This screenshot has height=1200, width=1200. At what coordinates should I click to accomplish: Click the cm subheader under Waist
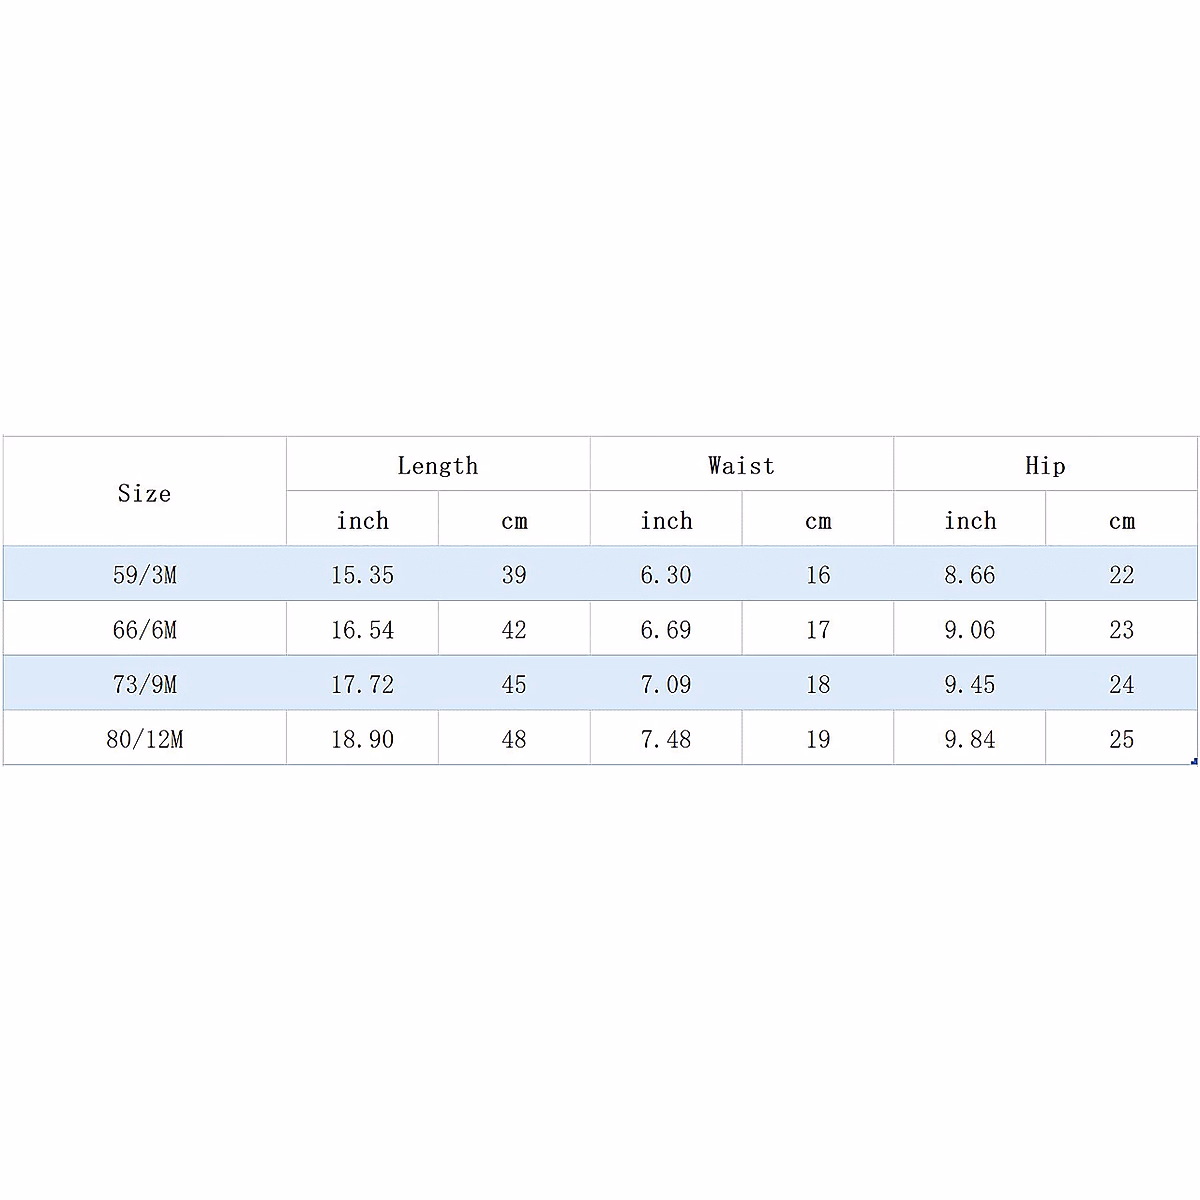click(818, 520)
